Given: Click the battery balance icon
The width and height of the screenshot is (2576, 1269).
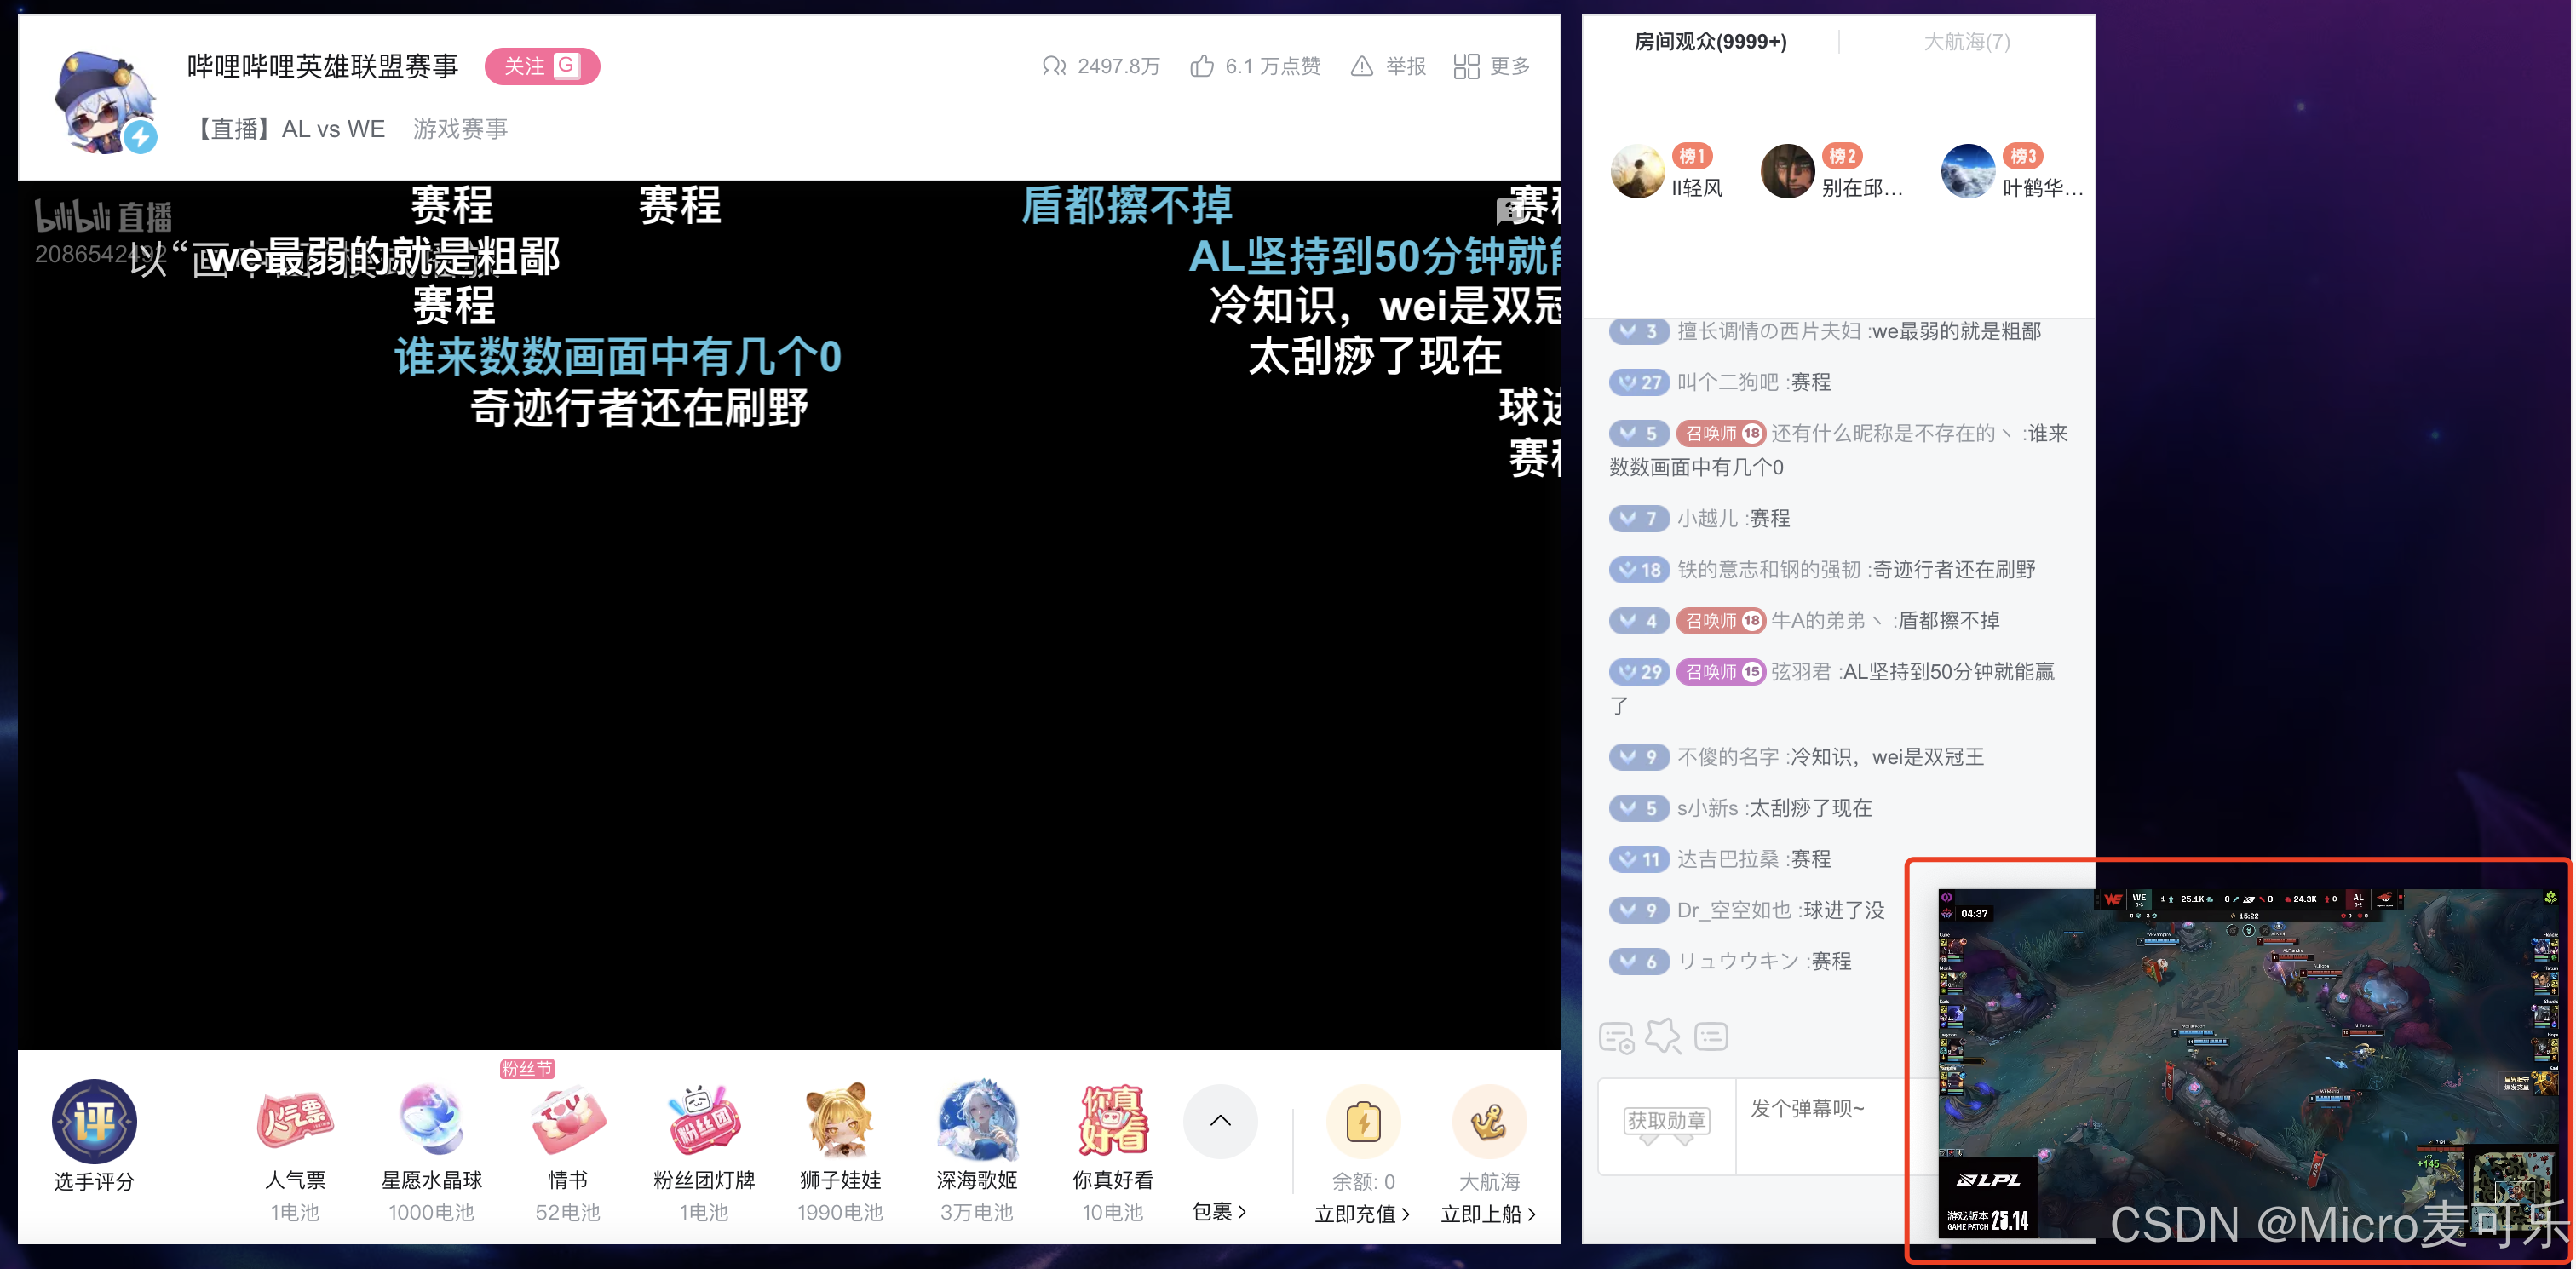Looking at the screenshot, I should 1362,1121.
